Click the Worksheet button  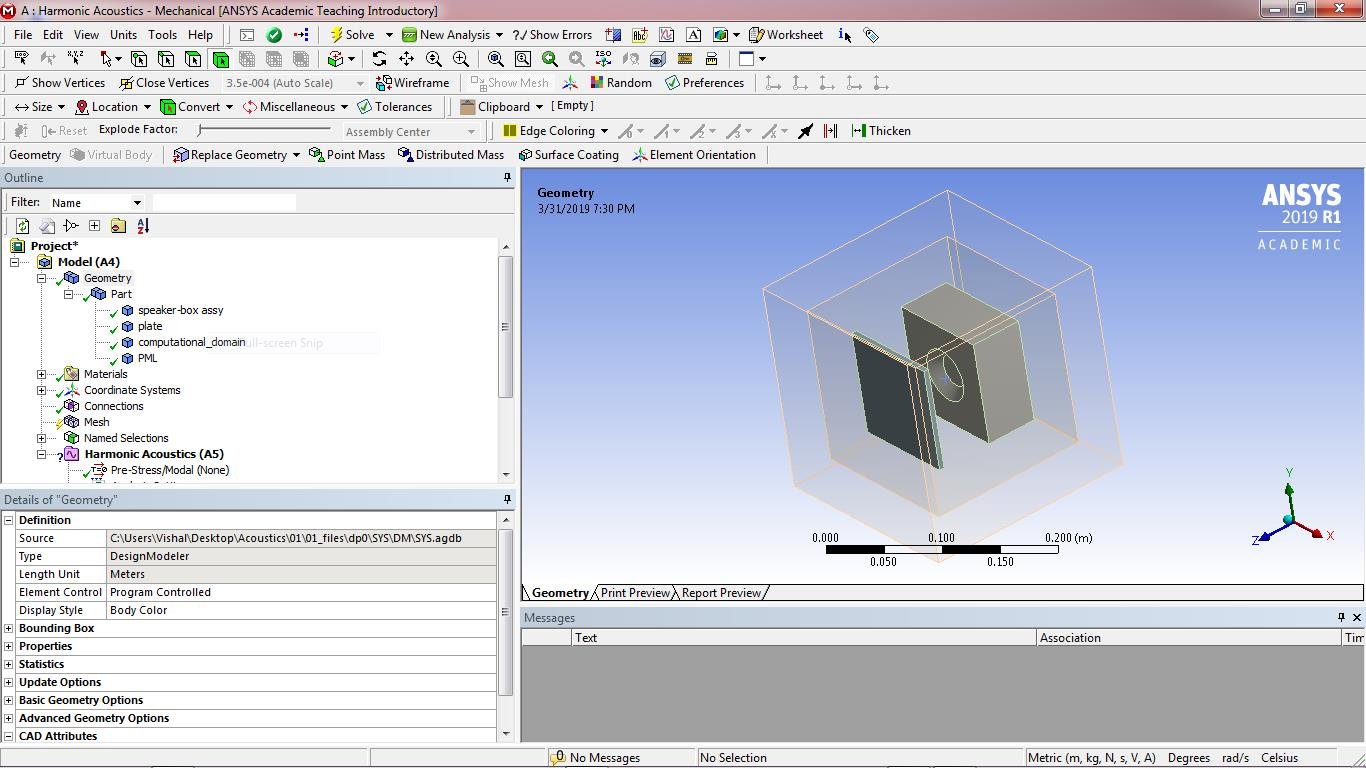click(x=786, y=35)
